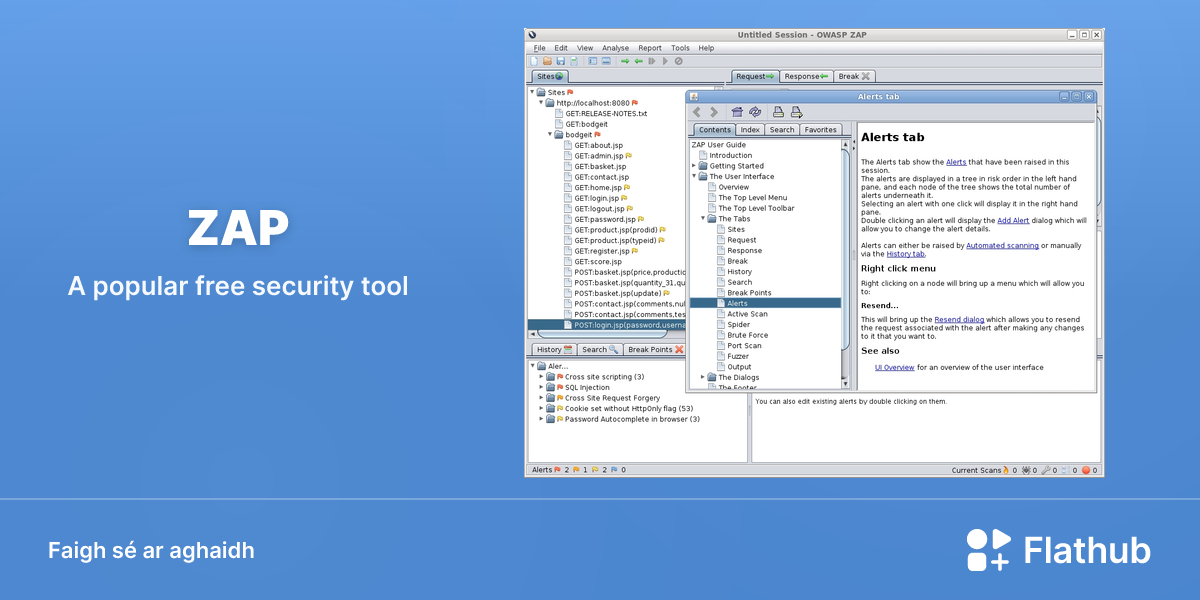Switch to the Index tab in help window
1200x600 pixels.
pyautogui.click(x=750, y=130)
